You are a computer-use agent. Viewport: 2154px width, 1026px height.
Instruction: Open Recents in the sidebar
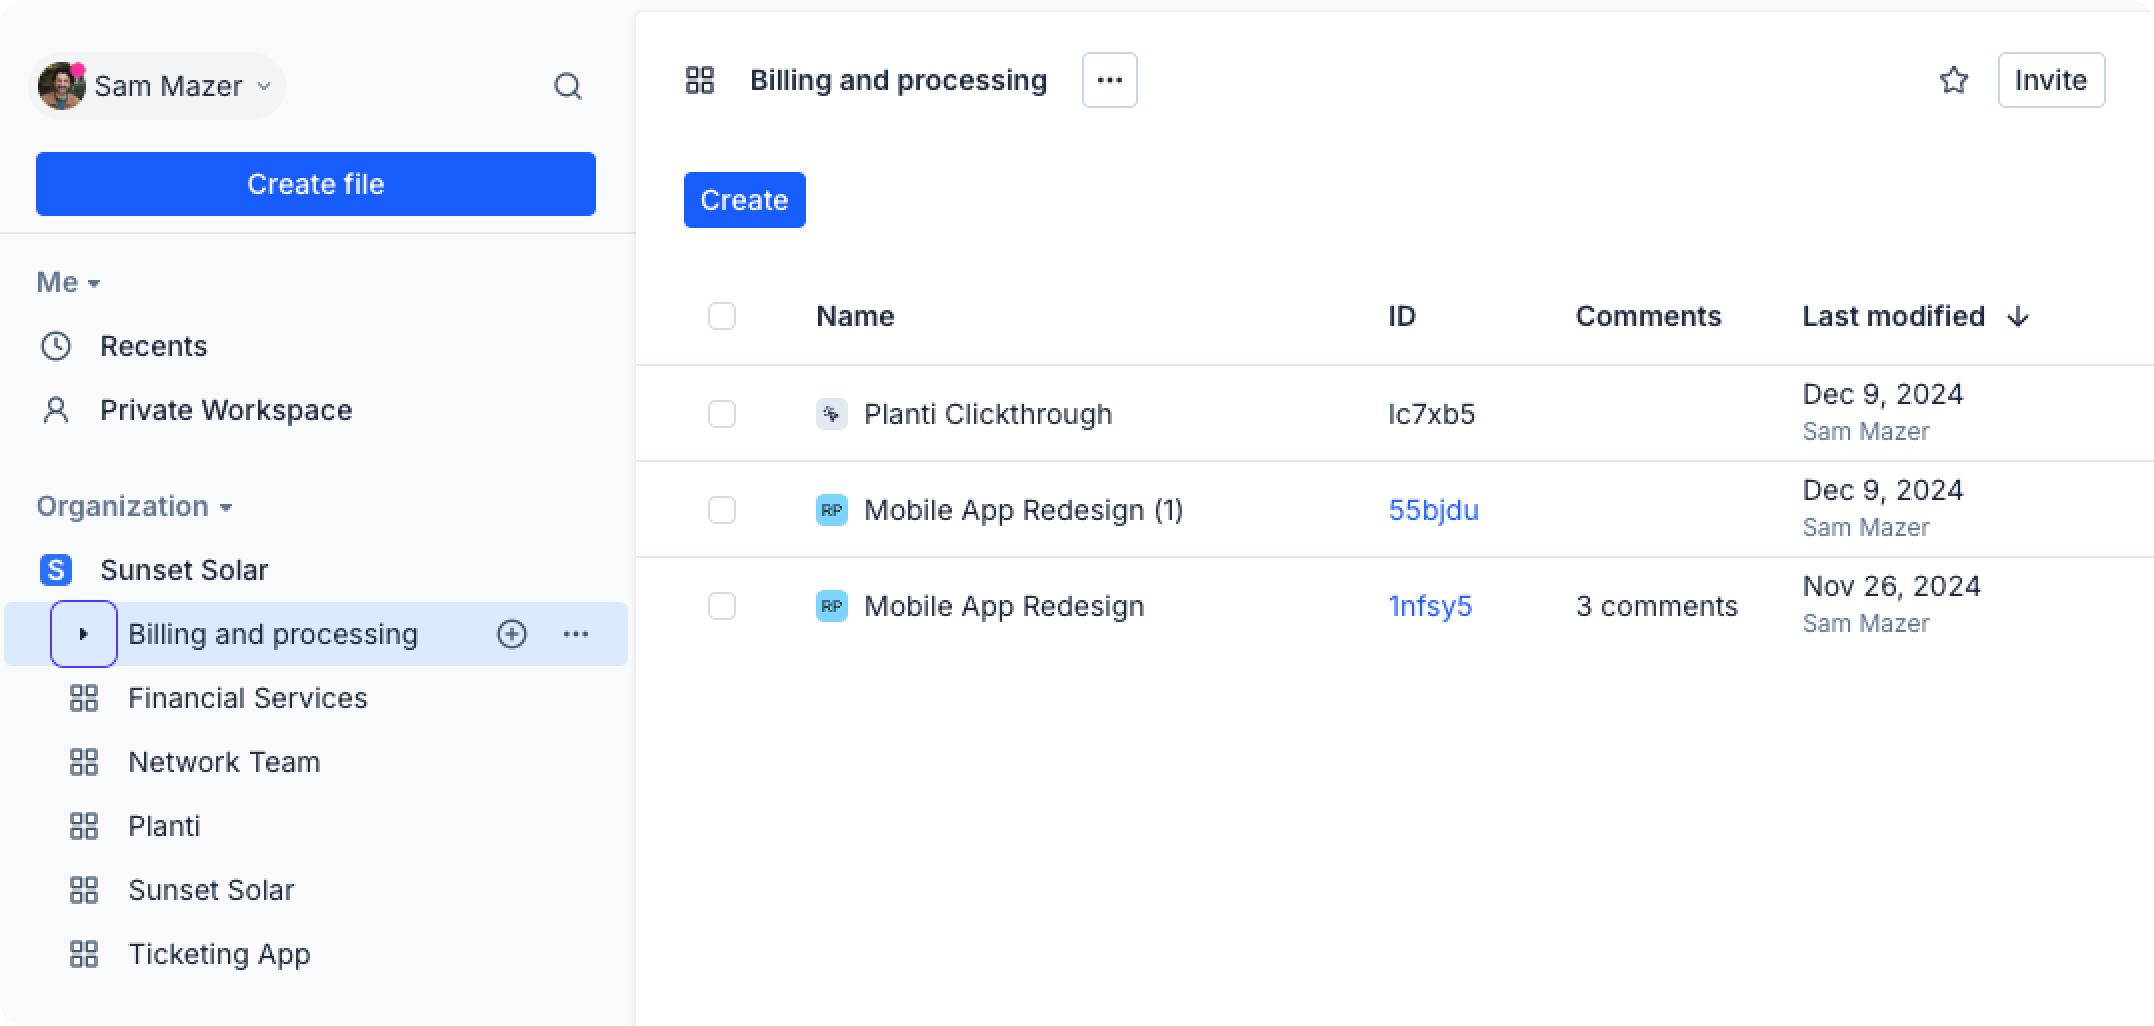(153, 346)
